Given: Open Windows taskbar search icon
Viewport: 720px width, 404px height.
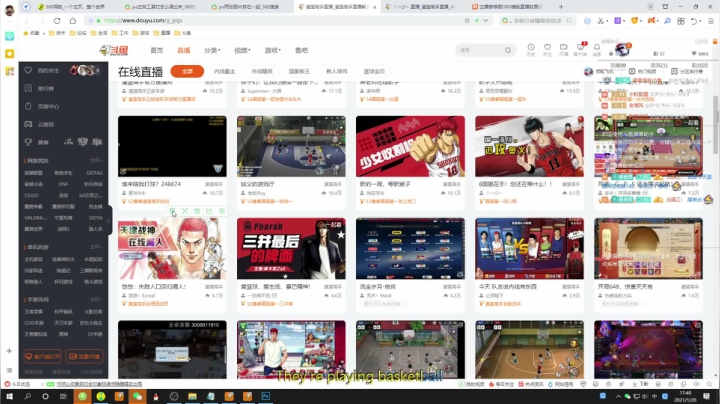Looking at the screenshot, I should point(28,396).
